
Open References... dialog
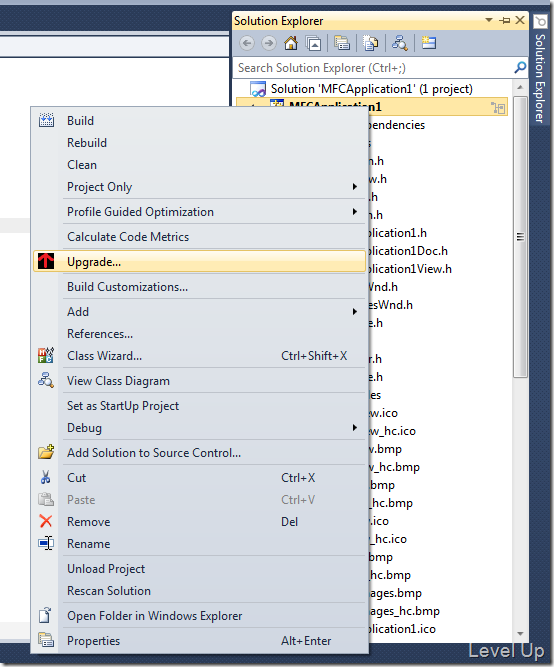[x=199, y=334]
